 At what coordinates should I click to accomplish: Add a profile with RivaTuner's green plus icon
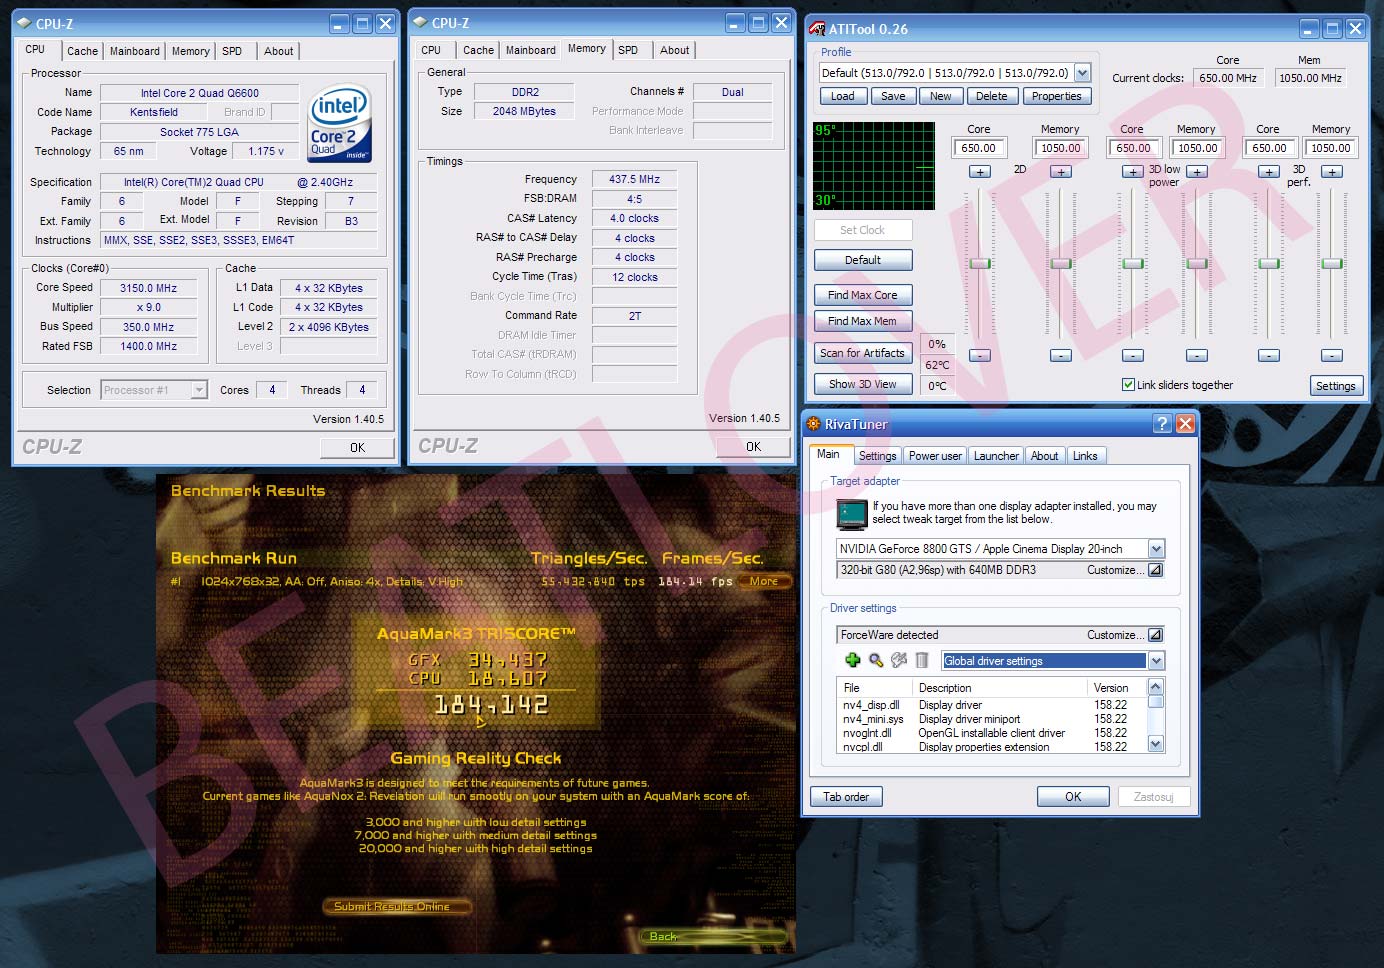tap(853, 660)
